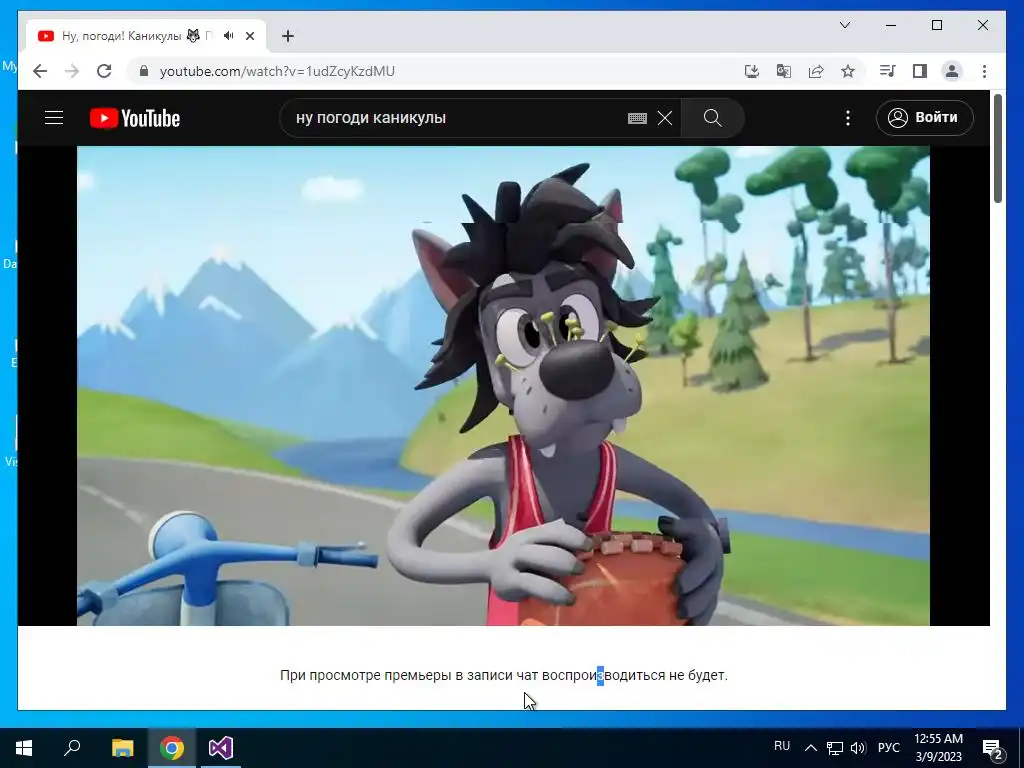Go back to previous page

40,71
